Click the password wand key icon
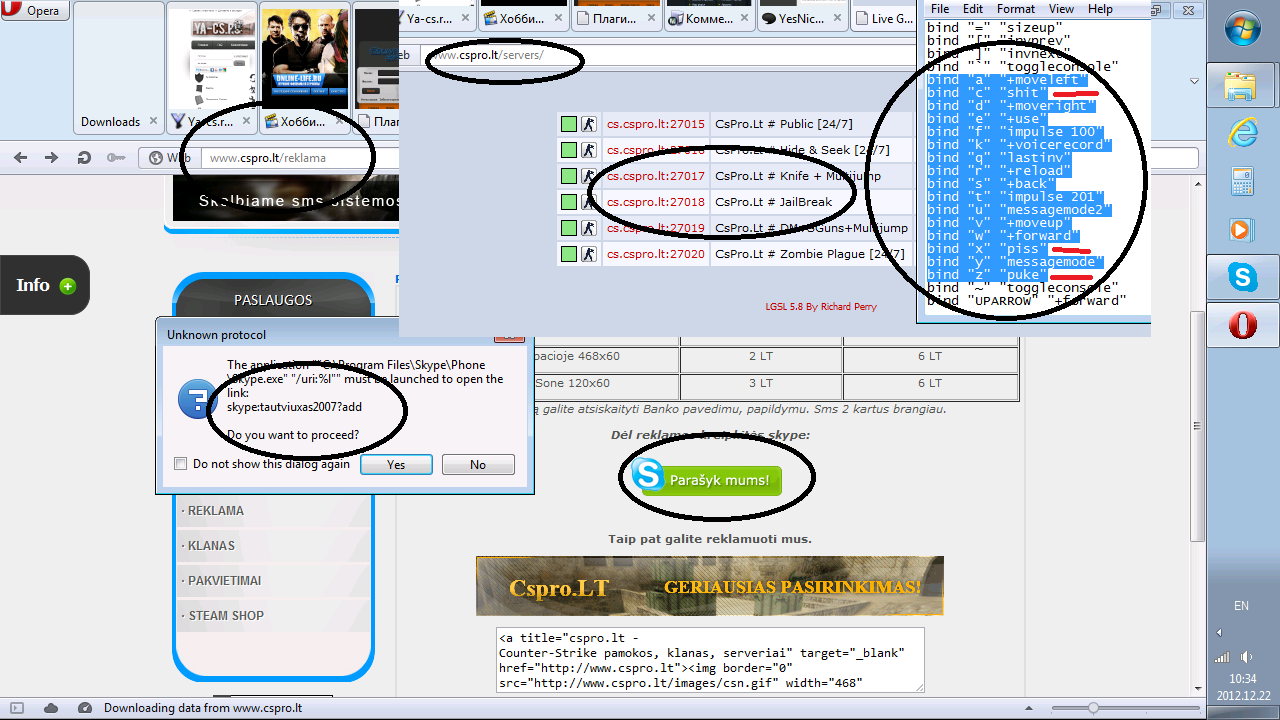Image resolution: width=1280 pixels, height=720 pixels. pos(116,158)
